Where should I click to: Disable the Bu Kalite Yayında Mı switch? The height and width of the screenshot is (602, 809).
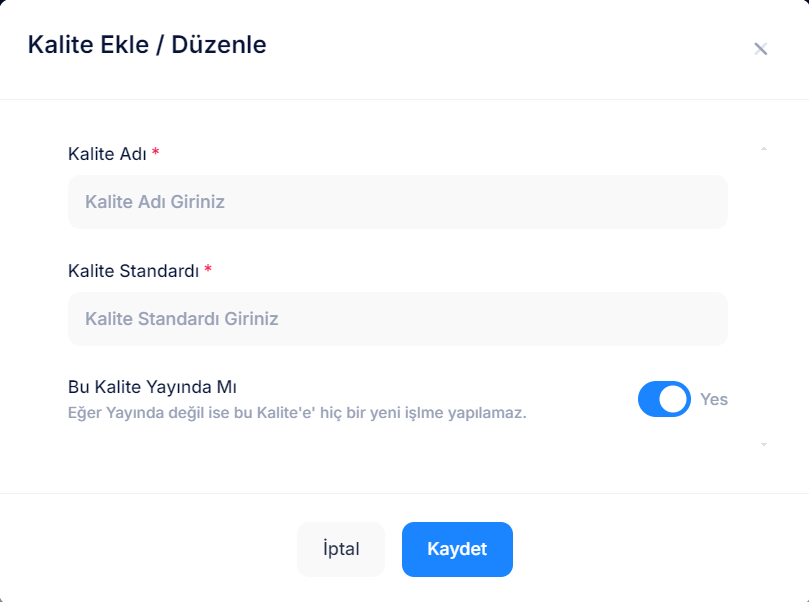coord(664,399)
